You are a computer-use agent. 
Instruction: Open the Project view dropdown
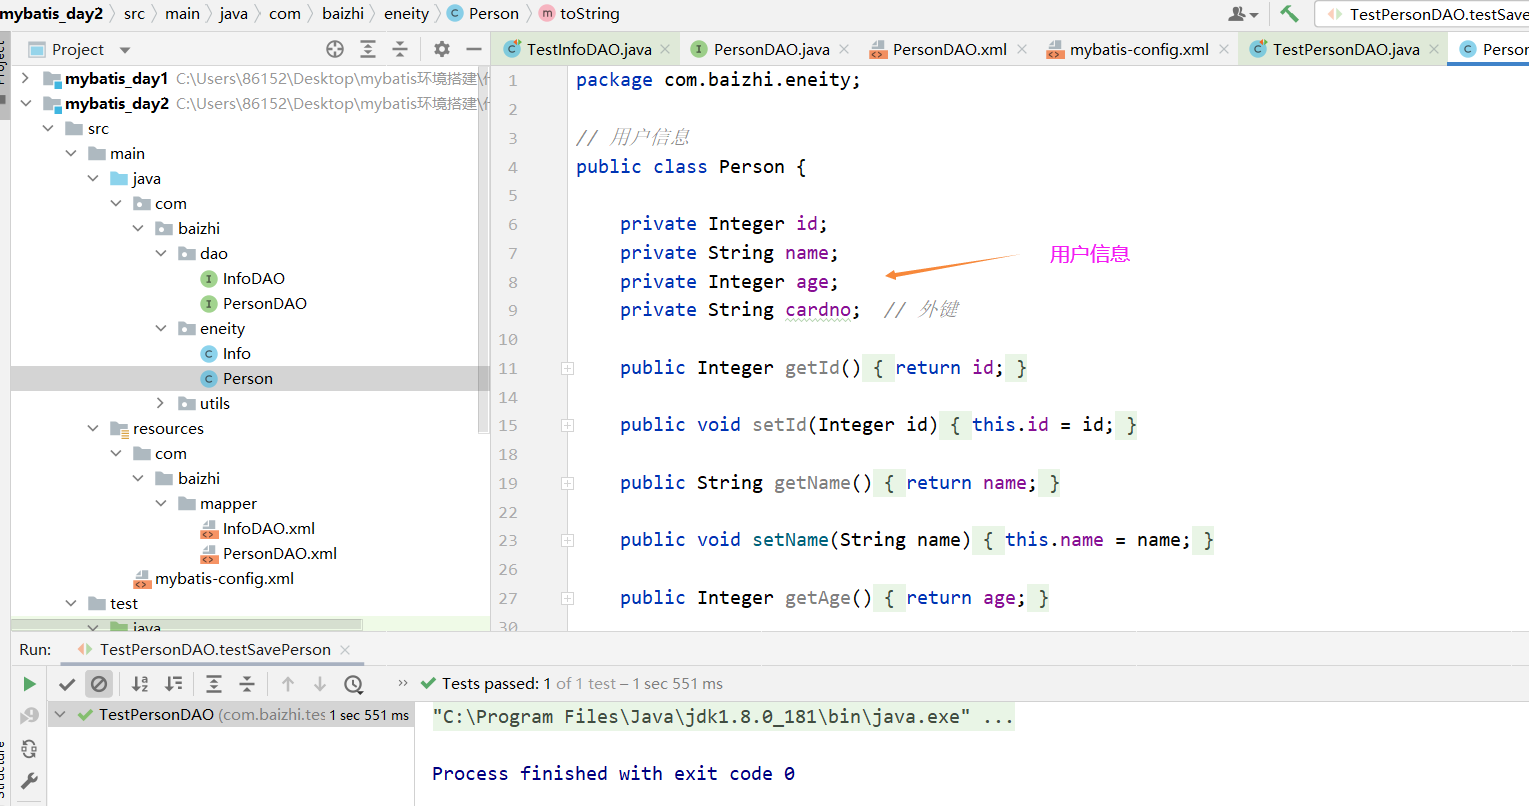tap(125, 50)
